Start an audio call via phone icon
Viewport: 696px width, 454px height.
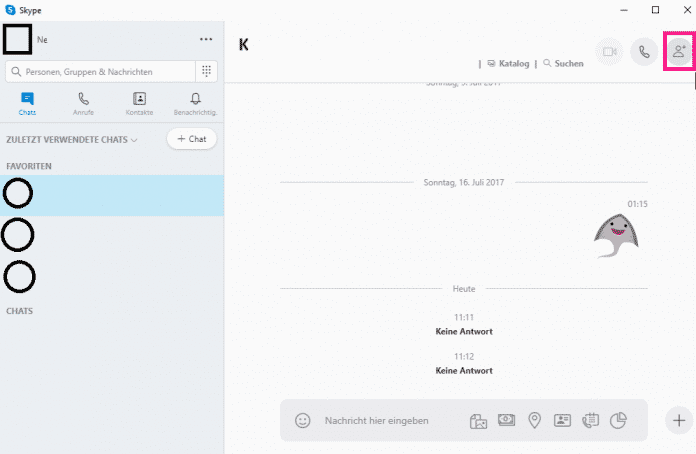[644, 52]
